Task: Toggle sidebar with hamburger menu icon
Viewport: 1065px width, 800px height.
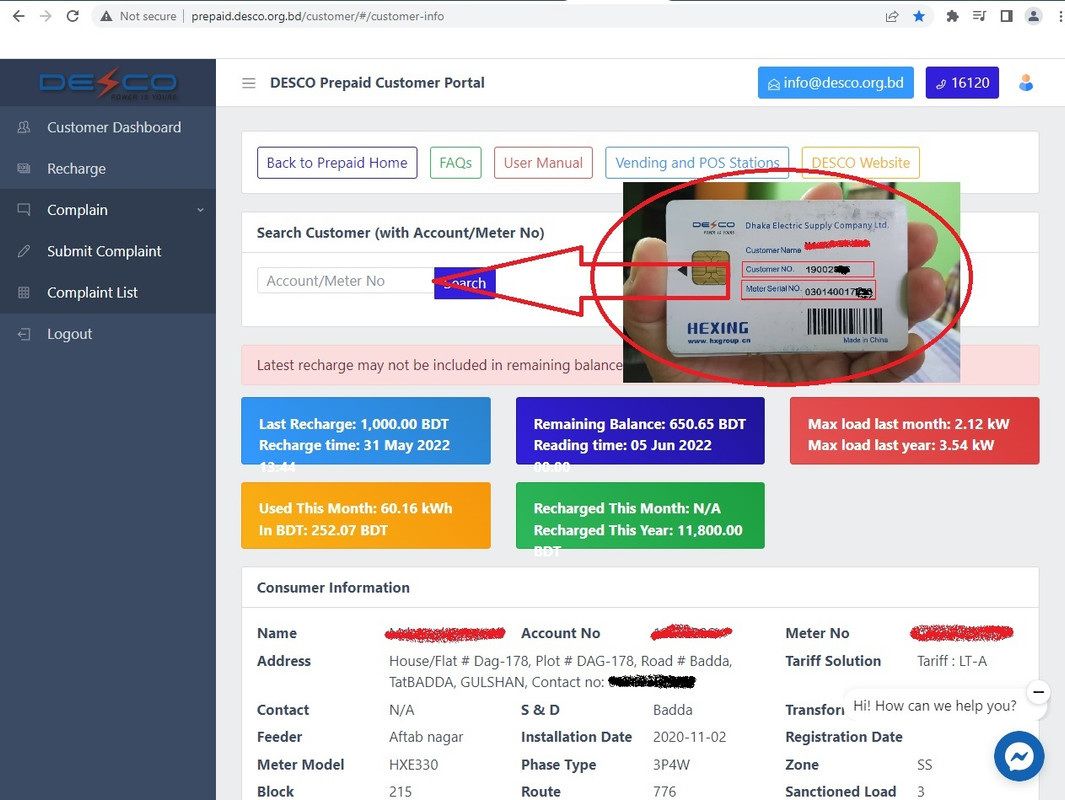Action: coord(249,83)
